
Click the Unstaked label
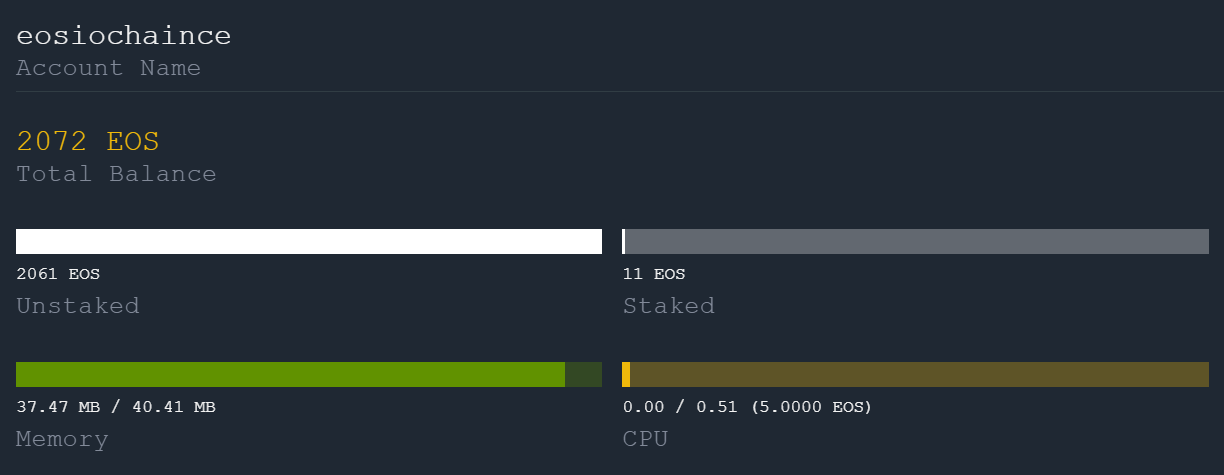pyautogui.click(x=77, y=306)
